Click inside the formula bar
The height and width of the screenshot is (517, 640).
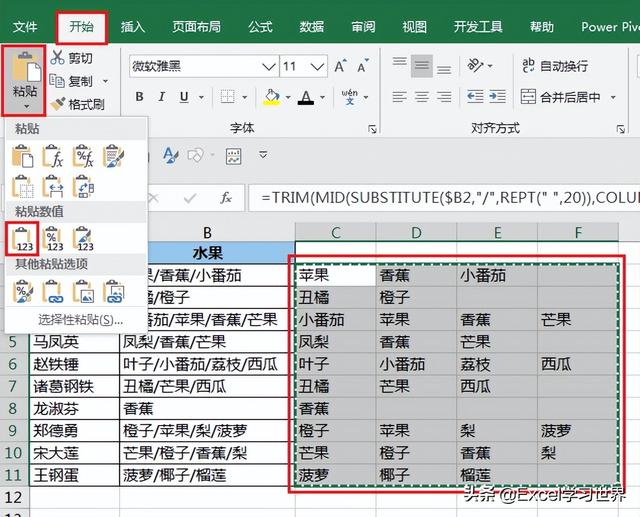point(444,198)
